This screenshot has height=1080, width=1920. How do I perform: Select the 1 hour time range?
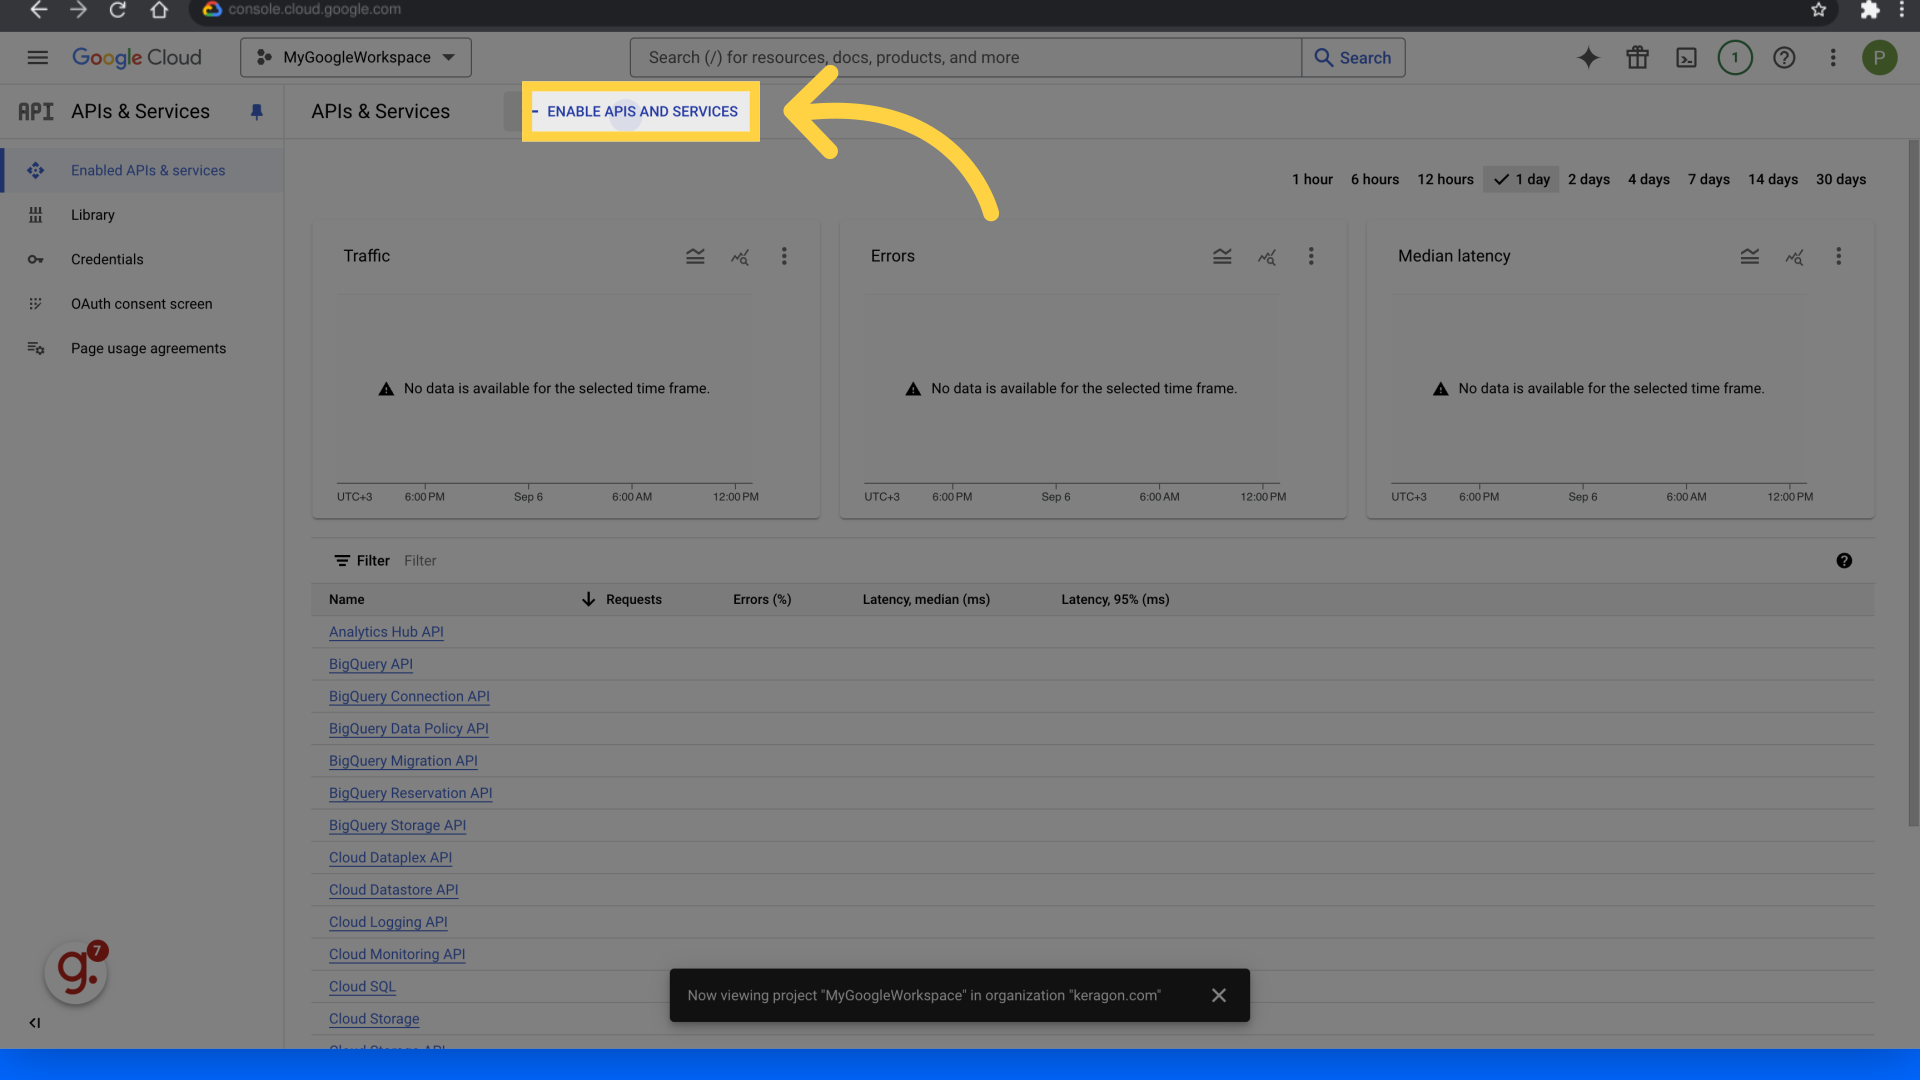click(1312, 179)
